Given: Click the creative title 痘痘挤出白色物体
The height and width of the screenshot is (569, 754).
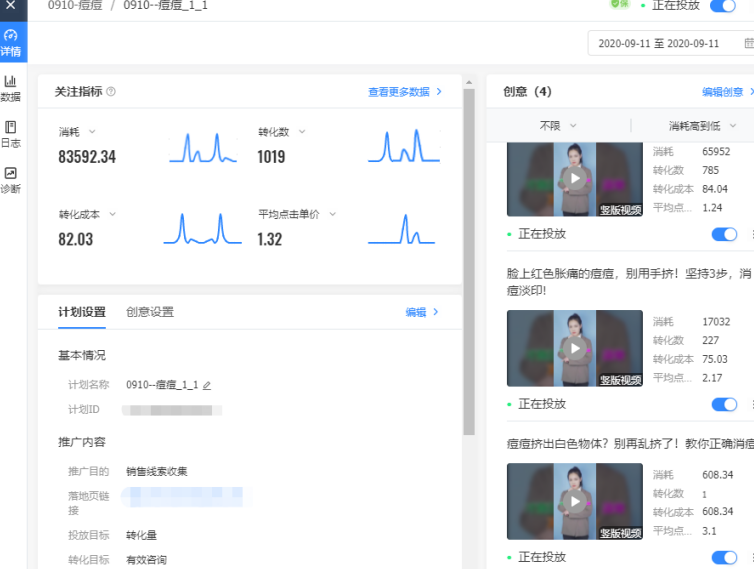Looking at the screenshot, I should point(630,443).
